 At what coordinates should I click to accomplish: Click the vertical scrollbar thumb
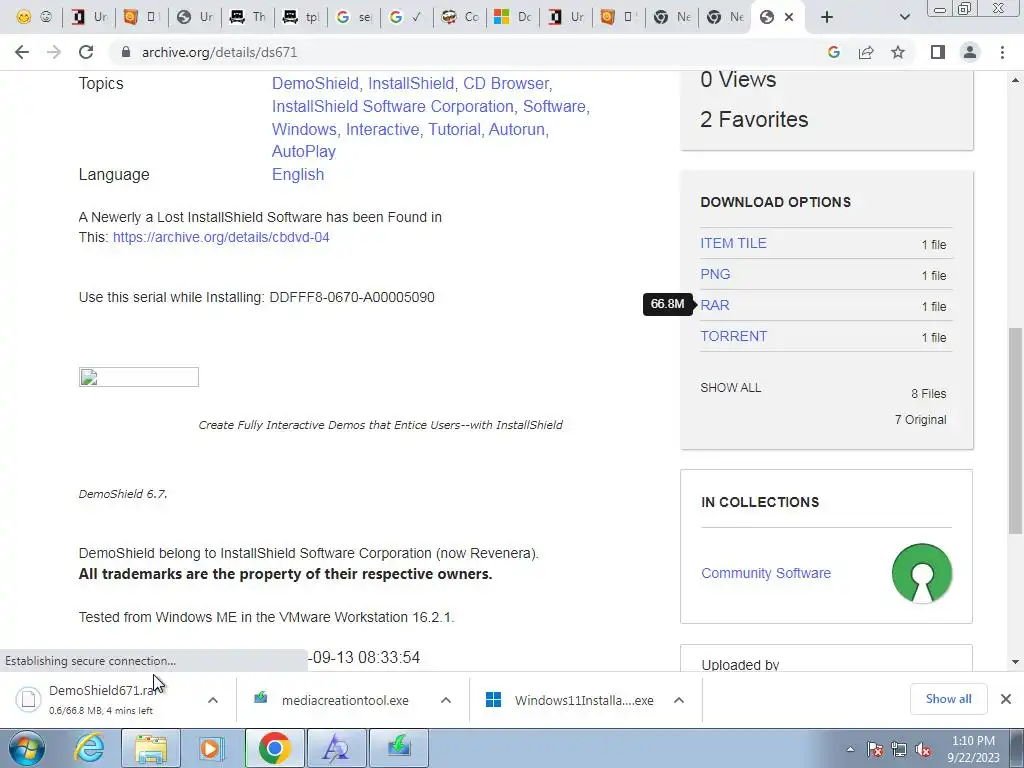(x=1016, y=431)
